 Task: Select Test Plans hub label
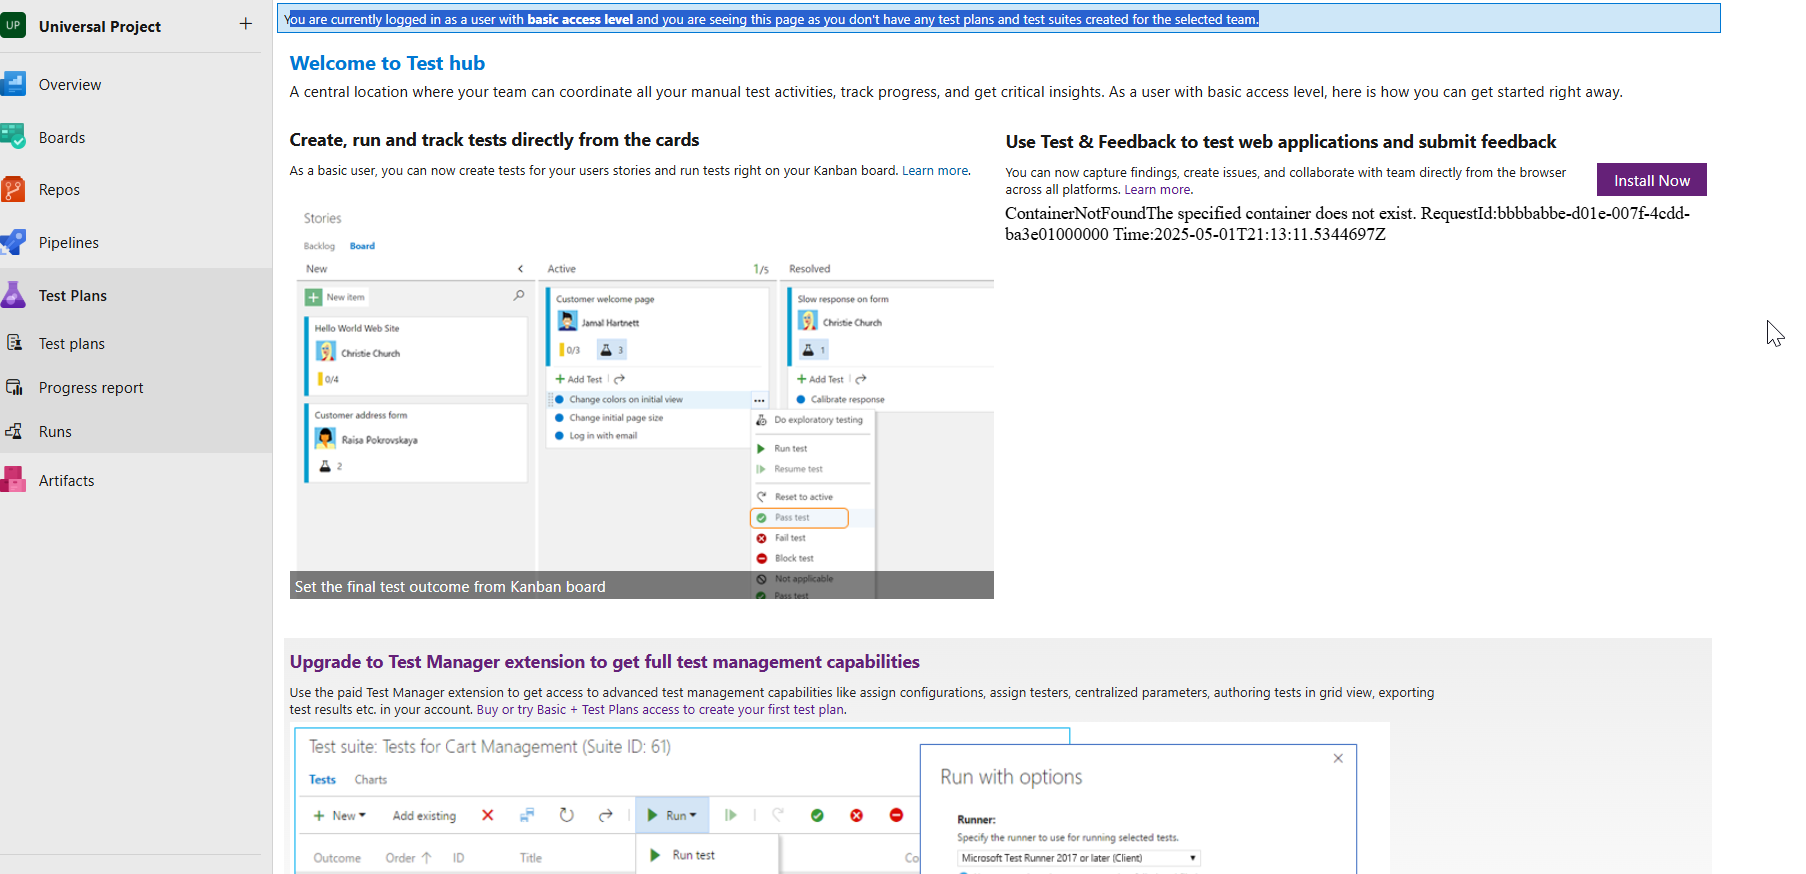(x=73, y=296)
